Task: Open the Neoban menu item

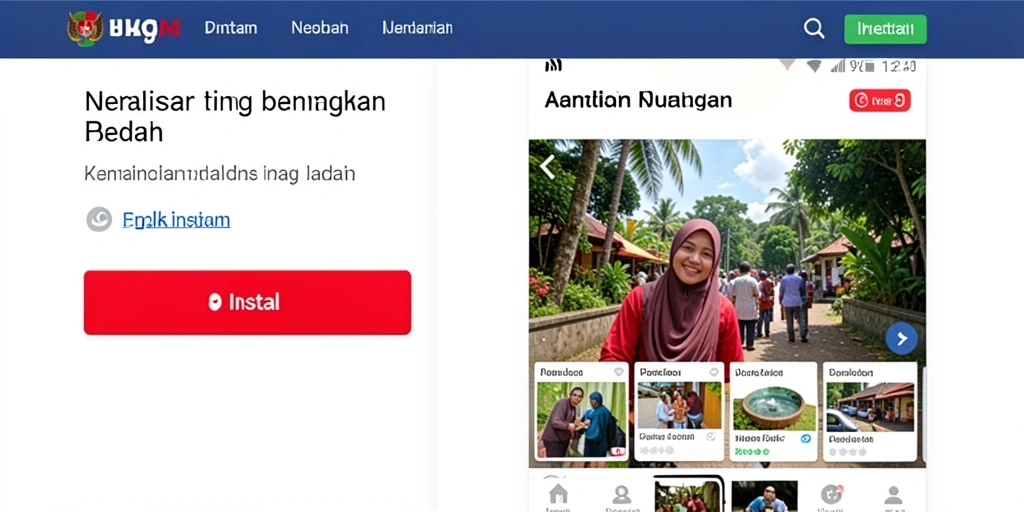Action: 319,28
